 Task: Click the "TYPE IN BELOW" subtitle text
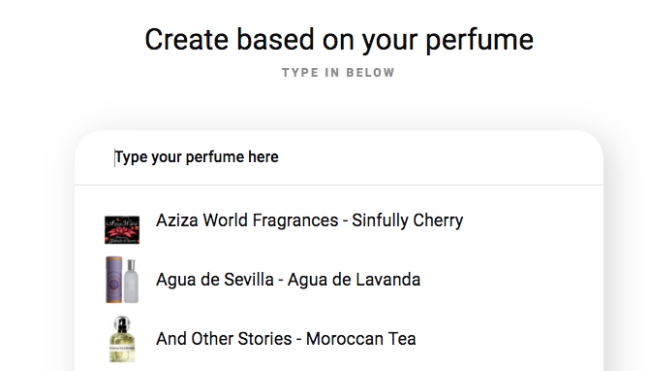pyautogui.click(x=338, y=73)
